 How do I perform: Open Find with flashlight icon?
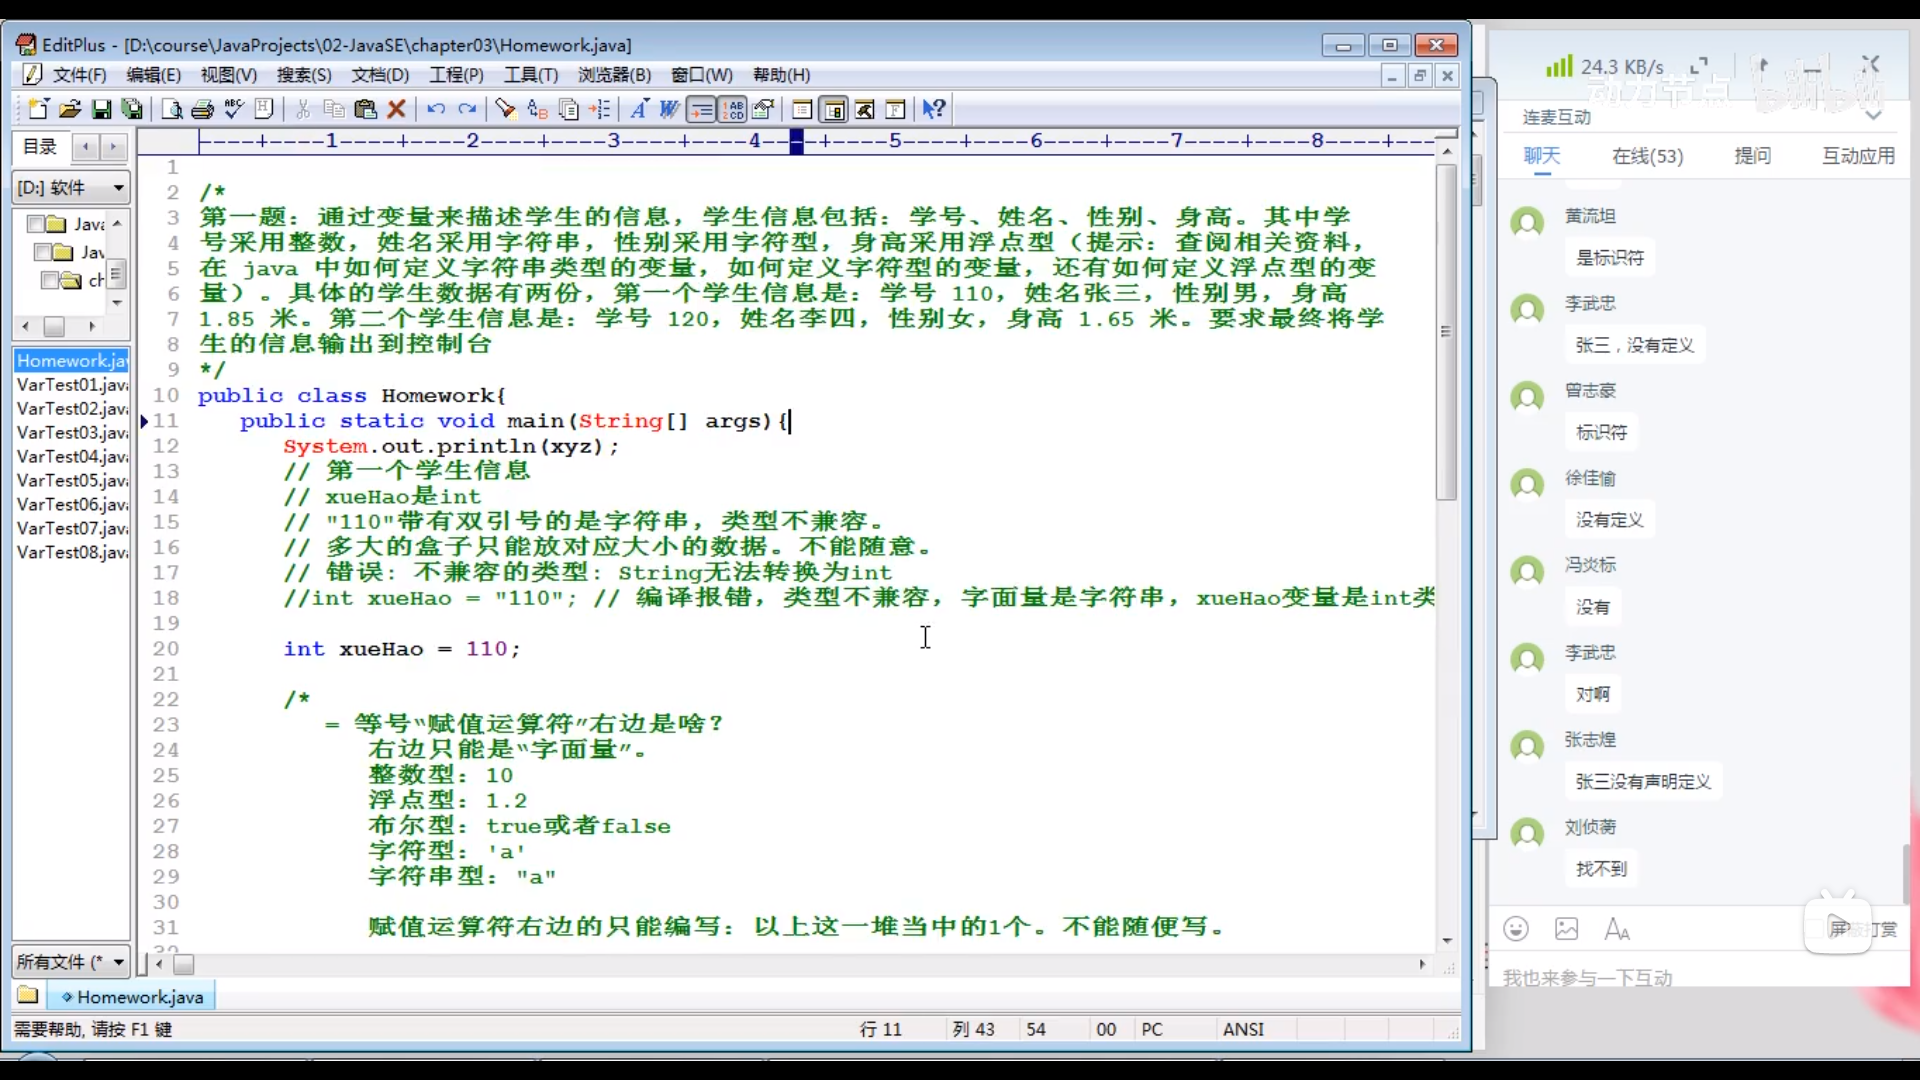(x=506, y=109)
